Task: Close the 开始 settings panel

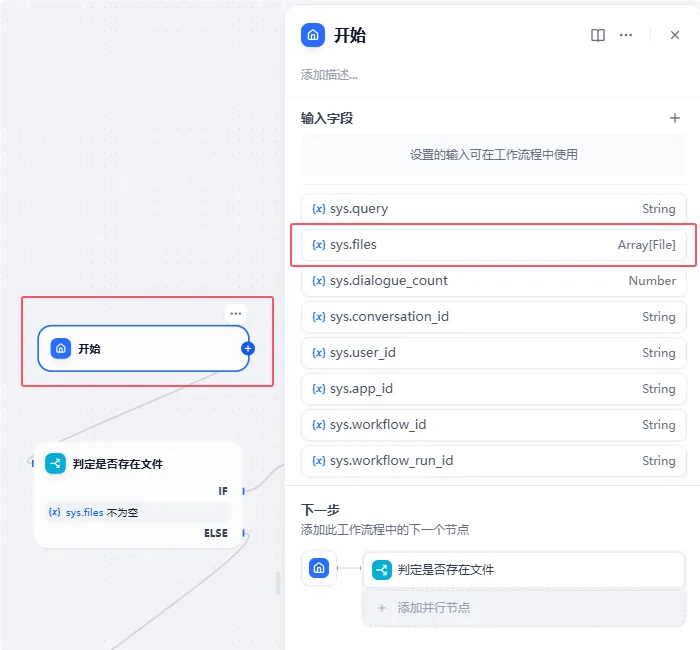Action: tap(675, 35)
